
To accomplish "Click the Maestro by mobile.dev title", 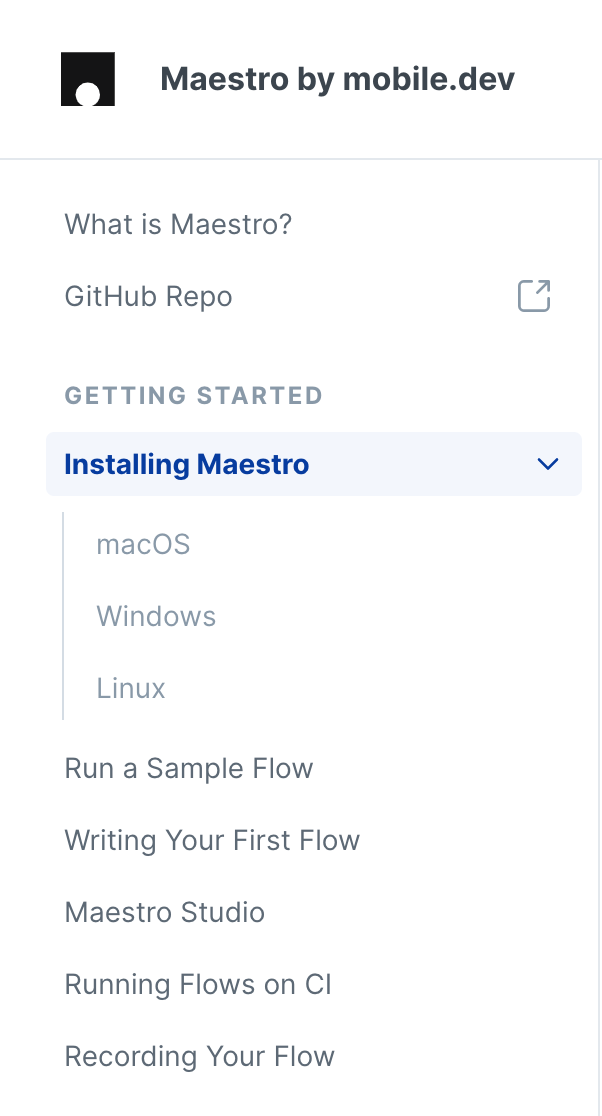I will 337,78.
